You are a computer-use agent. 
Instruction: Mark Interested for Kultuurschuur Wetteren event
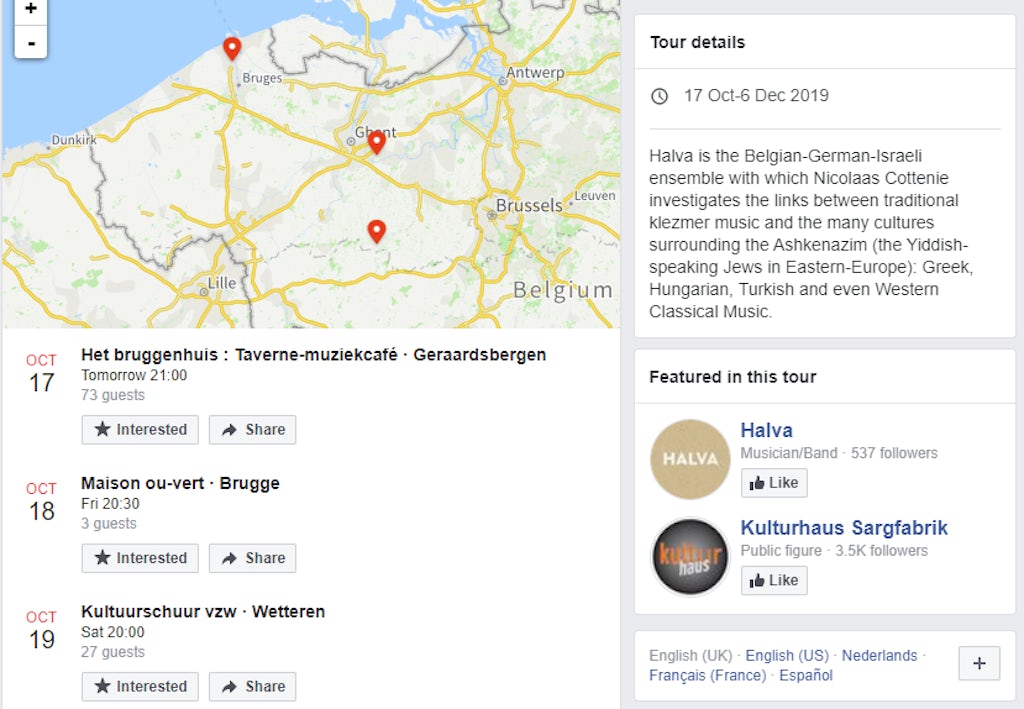140,687
